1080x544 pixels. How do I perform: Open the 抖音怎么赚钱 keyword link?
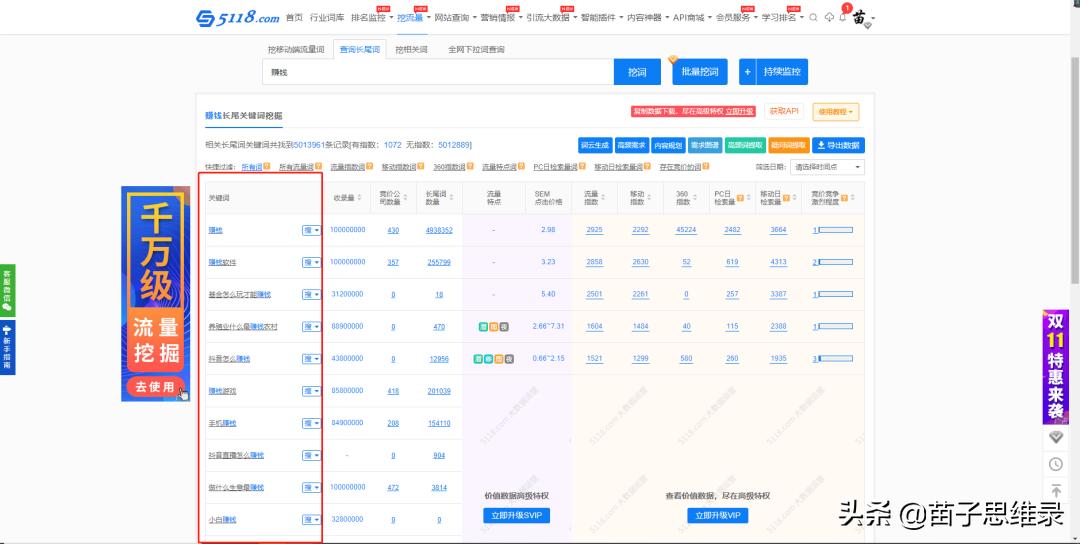click(x=229, y=359)
